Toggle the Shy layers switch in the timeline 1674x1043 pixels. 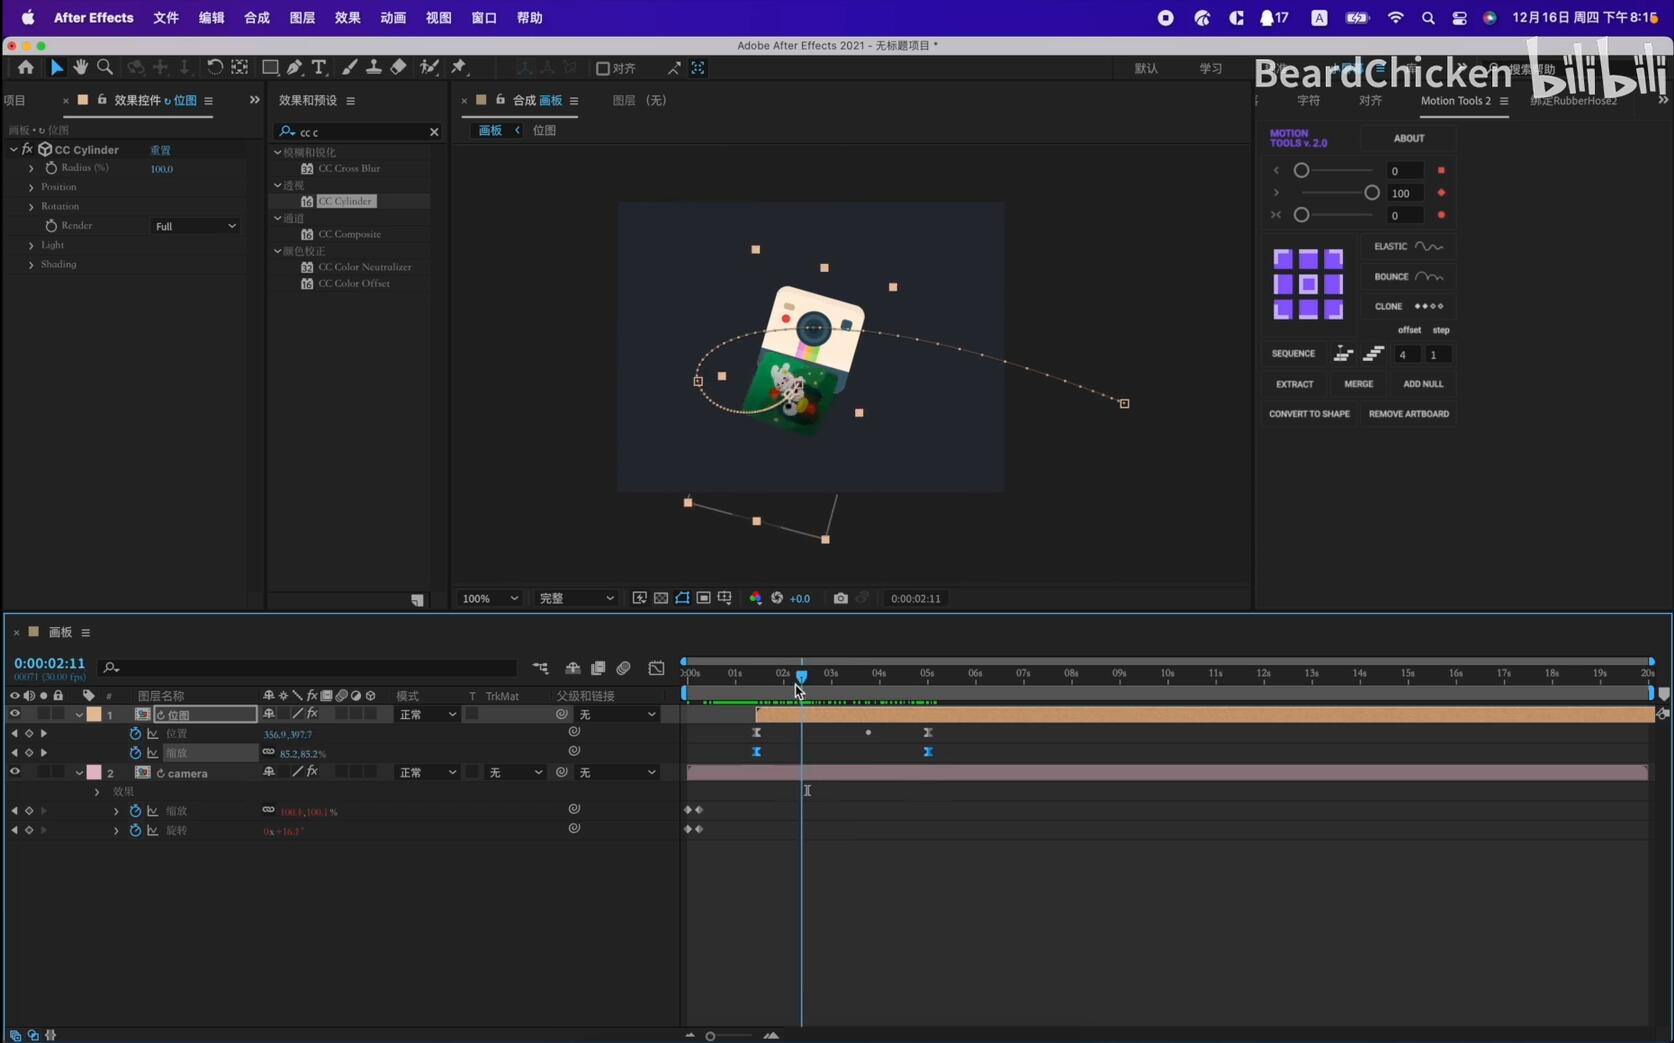pyautogui.click(x=572, y=668)
